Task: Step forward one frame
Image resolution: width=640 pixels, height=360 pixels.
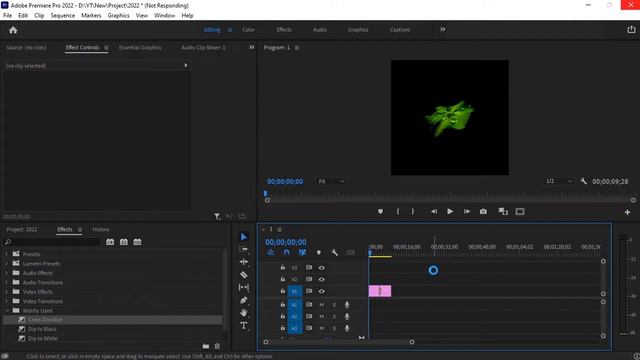Action: tap(467, 211)
